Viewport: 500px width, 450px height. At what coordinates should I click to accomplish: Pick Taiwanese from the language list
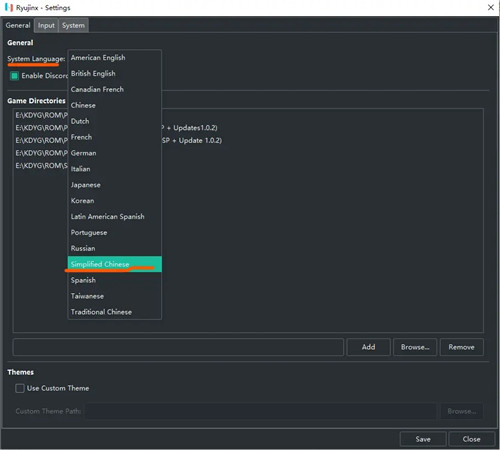click(x=115, y=296)
